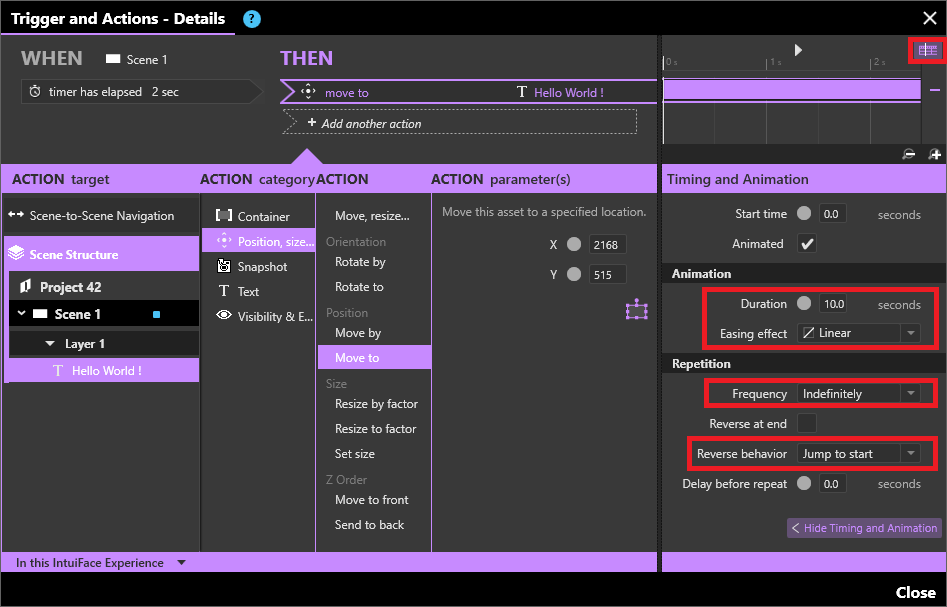
Task: Collapse the Layer 1 tree node
Action: pos(50,344)
